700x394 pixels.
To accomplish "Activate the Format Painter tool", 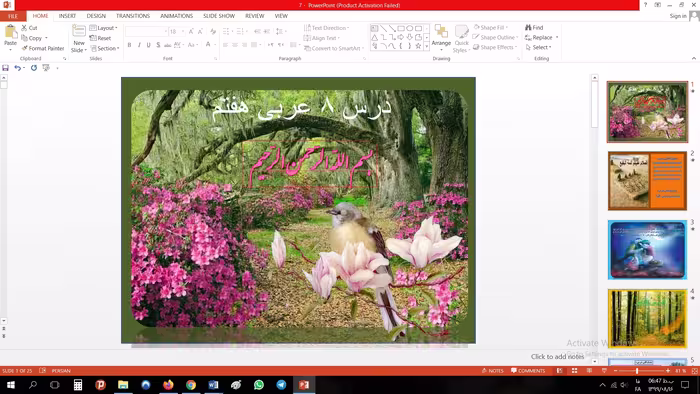I will click(43, 48).
